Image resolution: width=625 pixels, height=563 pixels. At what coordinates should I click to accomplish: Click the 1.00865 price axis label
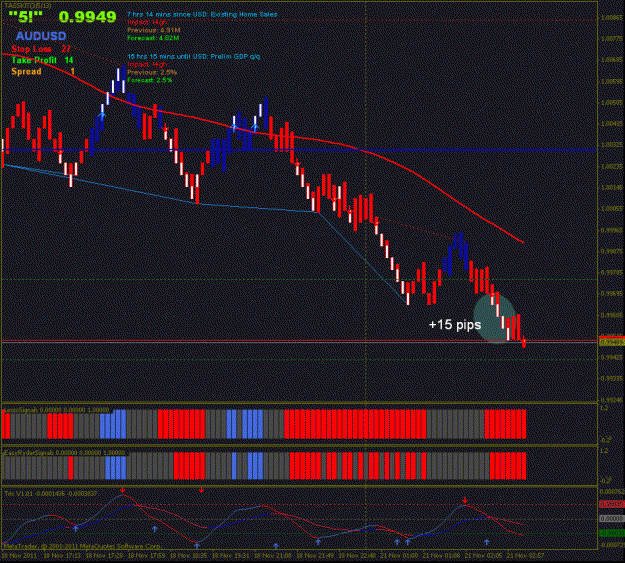point(612,18)
